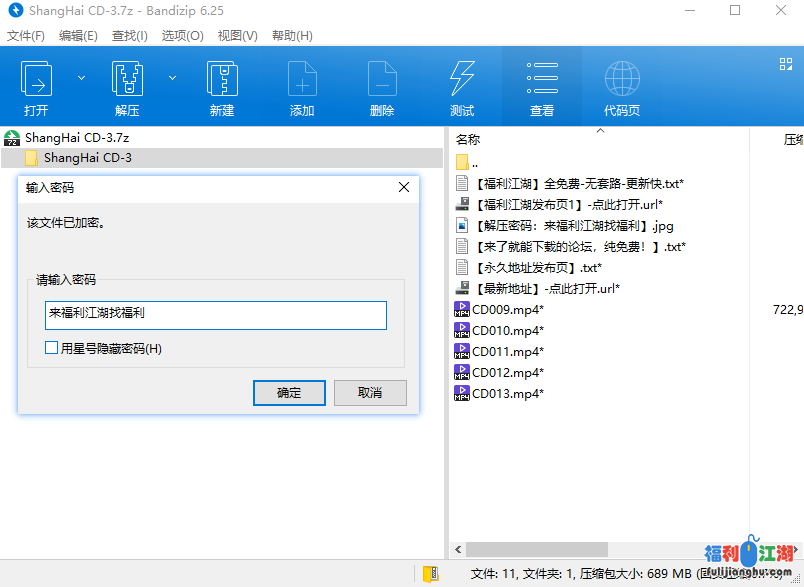Click the Code page (代码页) globe icon
804x587 pixels.
click(622, 79)
